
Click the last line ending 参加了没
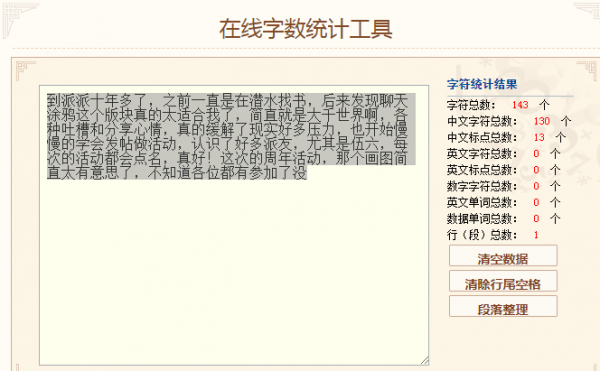click(x=177, y=173)
